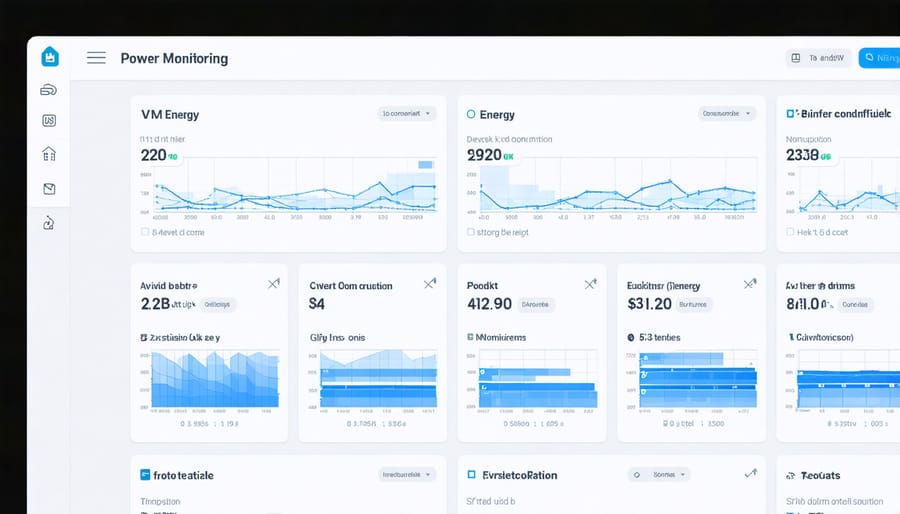Click the 220 value in VM Energy card
900x514 pixels.
click(x=153, y=155)
